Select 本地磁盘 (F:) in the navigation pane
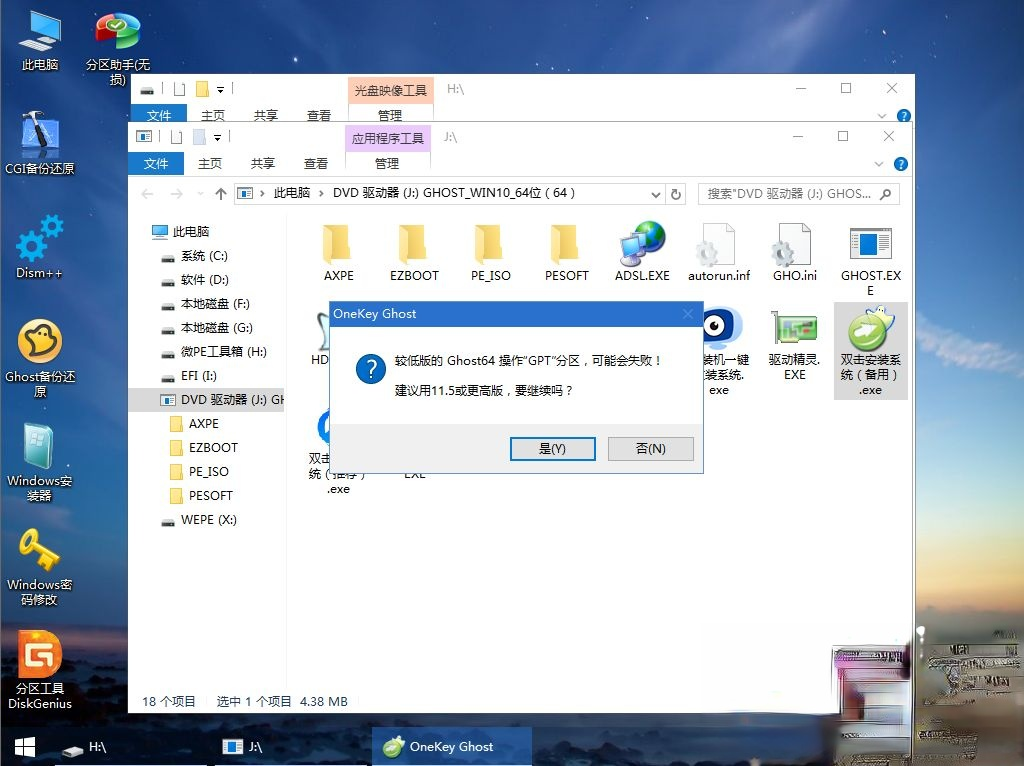Image resolution: width=1024 pixels, height=766 pixels. [x=215, y=304]
